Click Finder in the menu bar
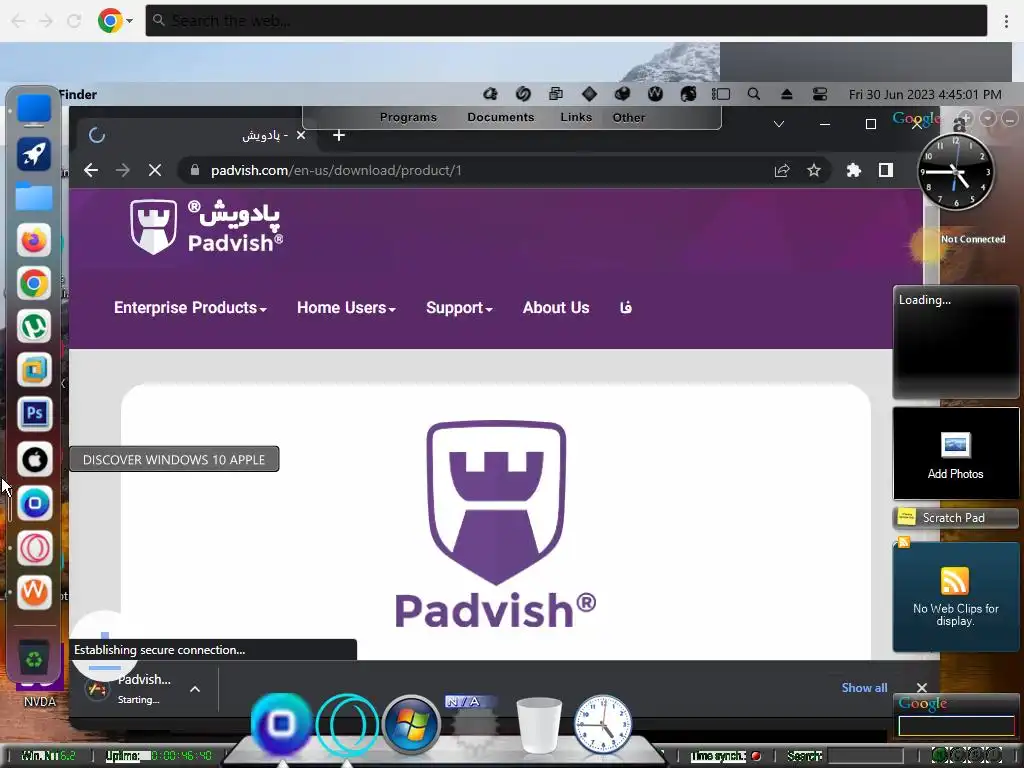 coord(77,95)
